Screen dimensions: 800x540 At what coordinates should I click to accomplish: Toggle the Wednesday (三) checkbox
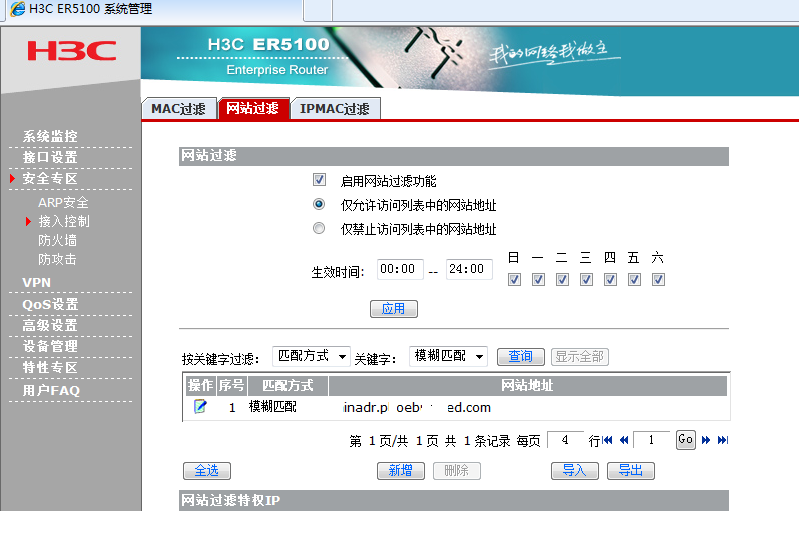point(586,280)
